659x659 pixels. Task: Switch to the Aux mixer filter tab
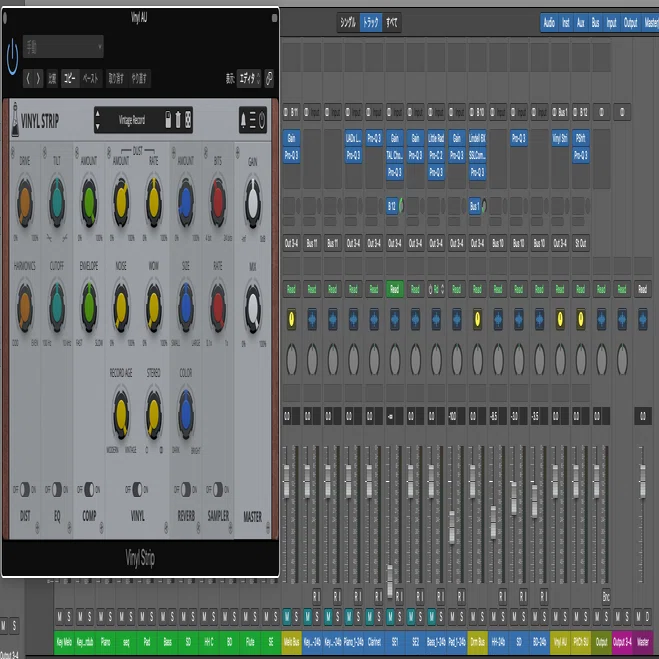click(x=580, y=23)
